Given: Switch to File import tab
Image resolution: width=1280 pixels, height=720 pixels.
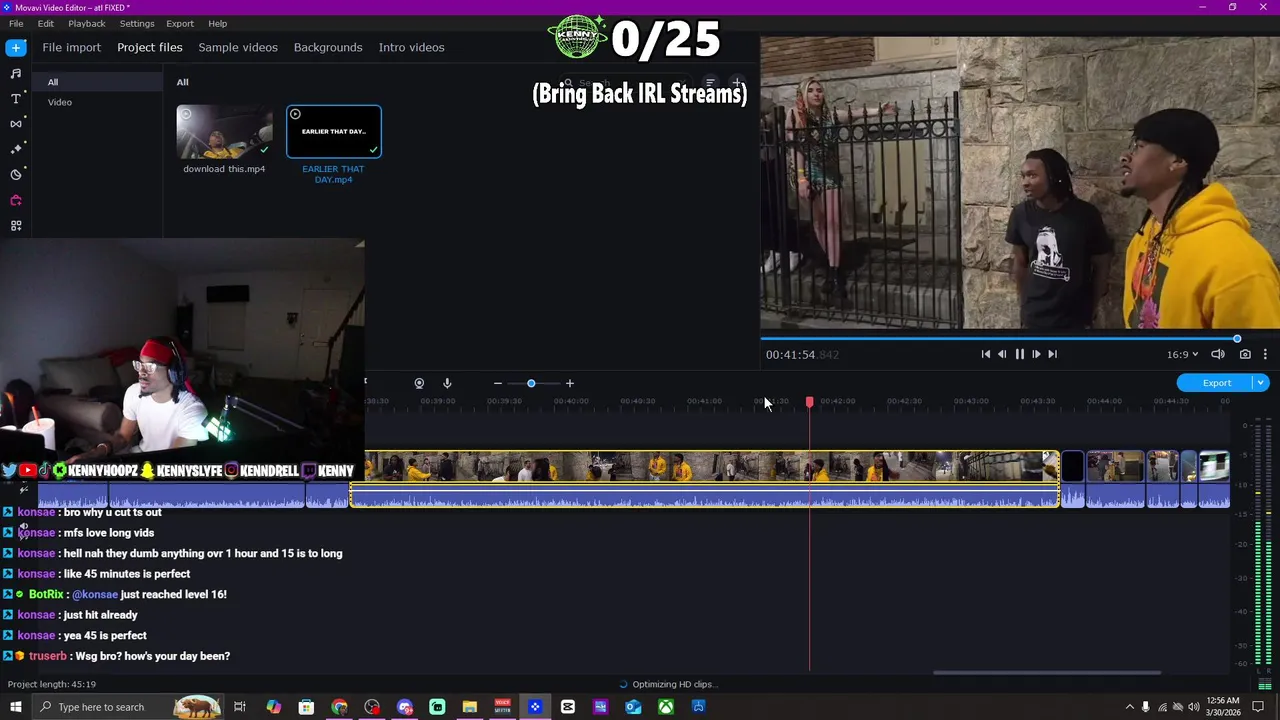Looking at the screenshot, I should 72,47.
